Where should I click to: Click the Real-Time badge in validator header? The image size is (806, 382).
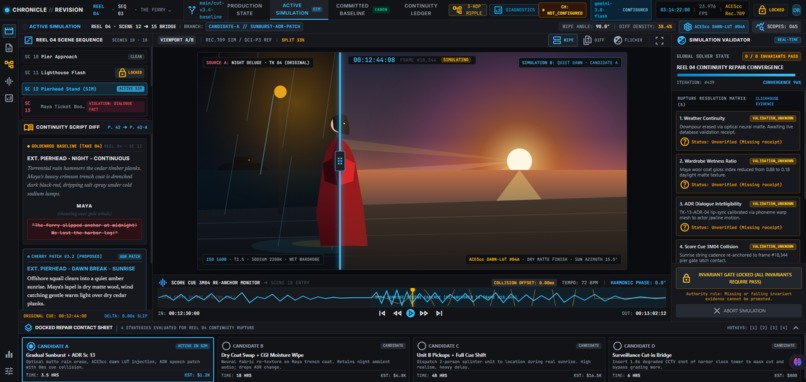(787, 40)
